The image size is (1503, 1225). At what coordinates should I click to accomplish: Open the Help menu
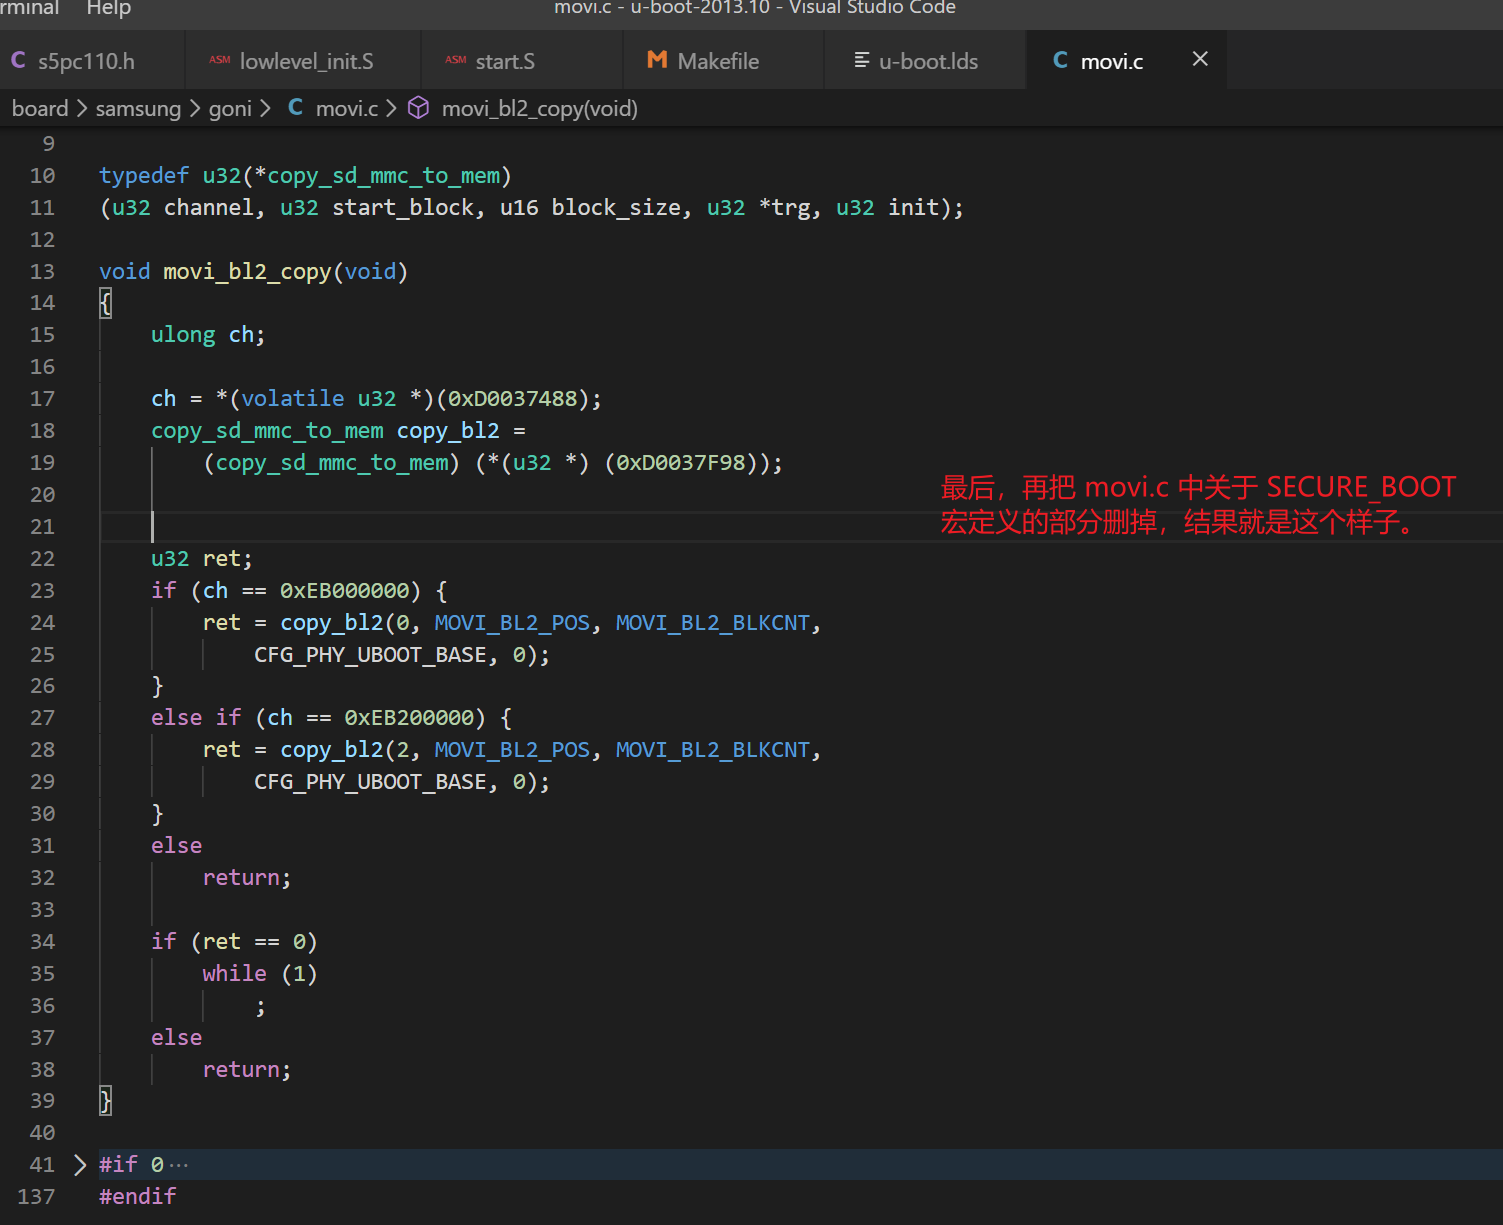click(109, 8)
